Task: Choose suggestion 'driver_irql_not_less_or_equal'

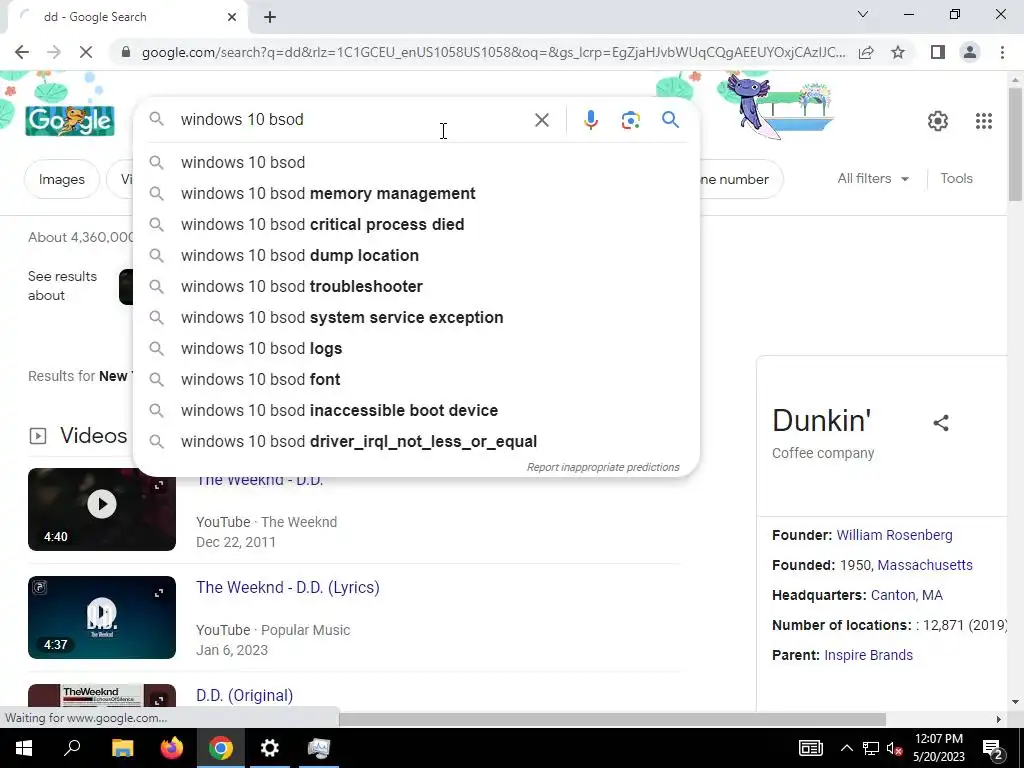Action: coord(416,441)
